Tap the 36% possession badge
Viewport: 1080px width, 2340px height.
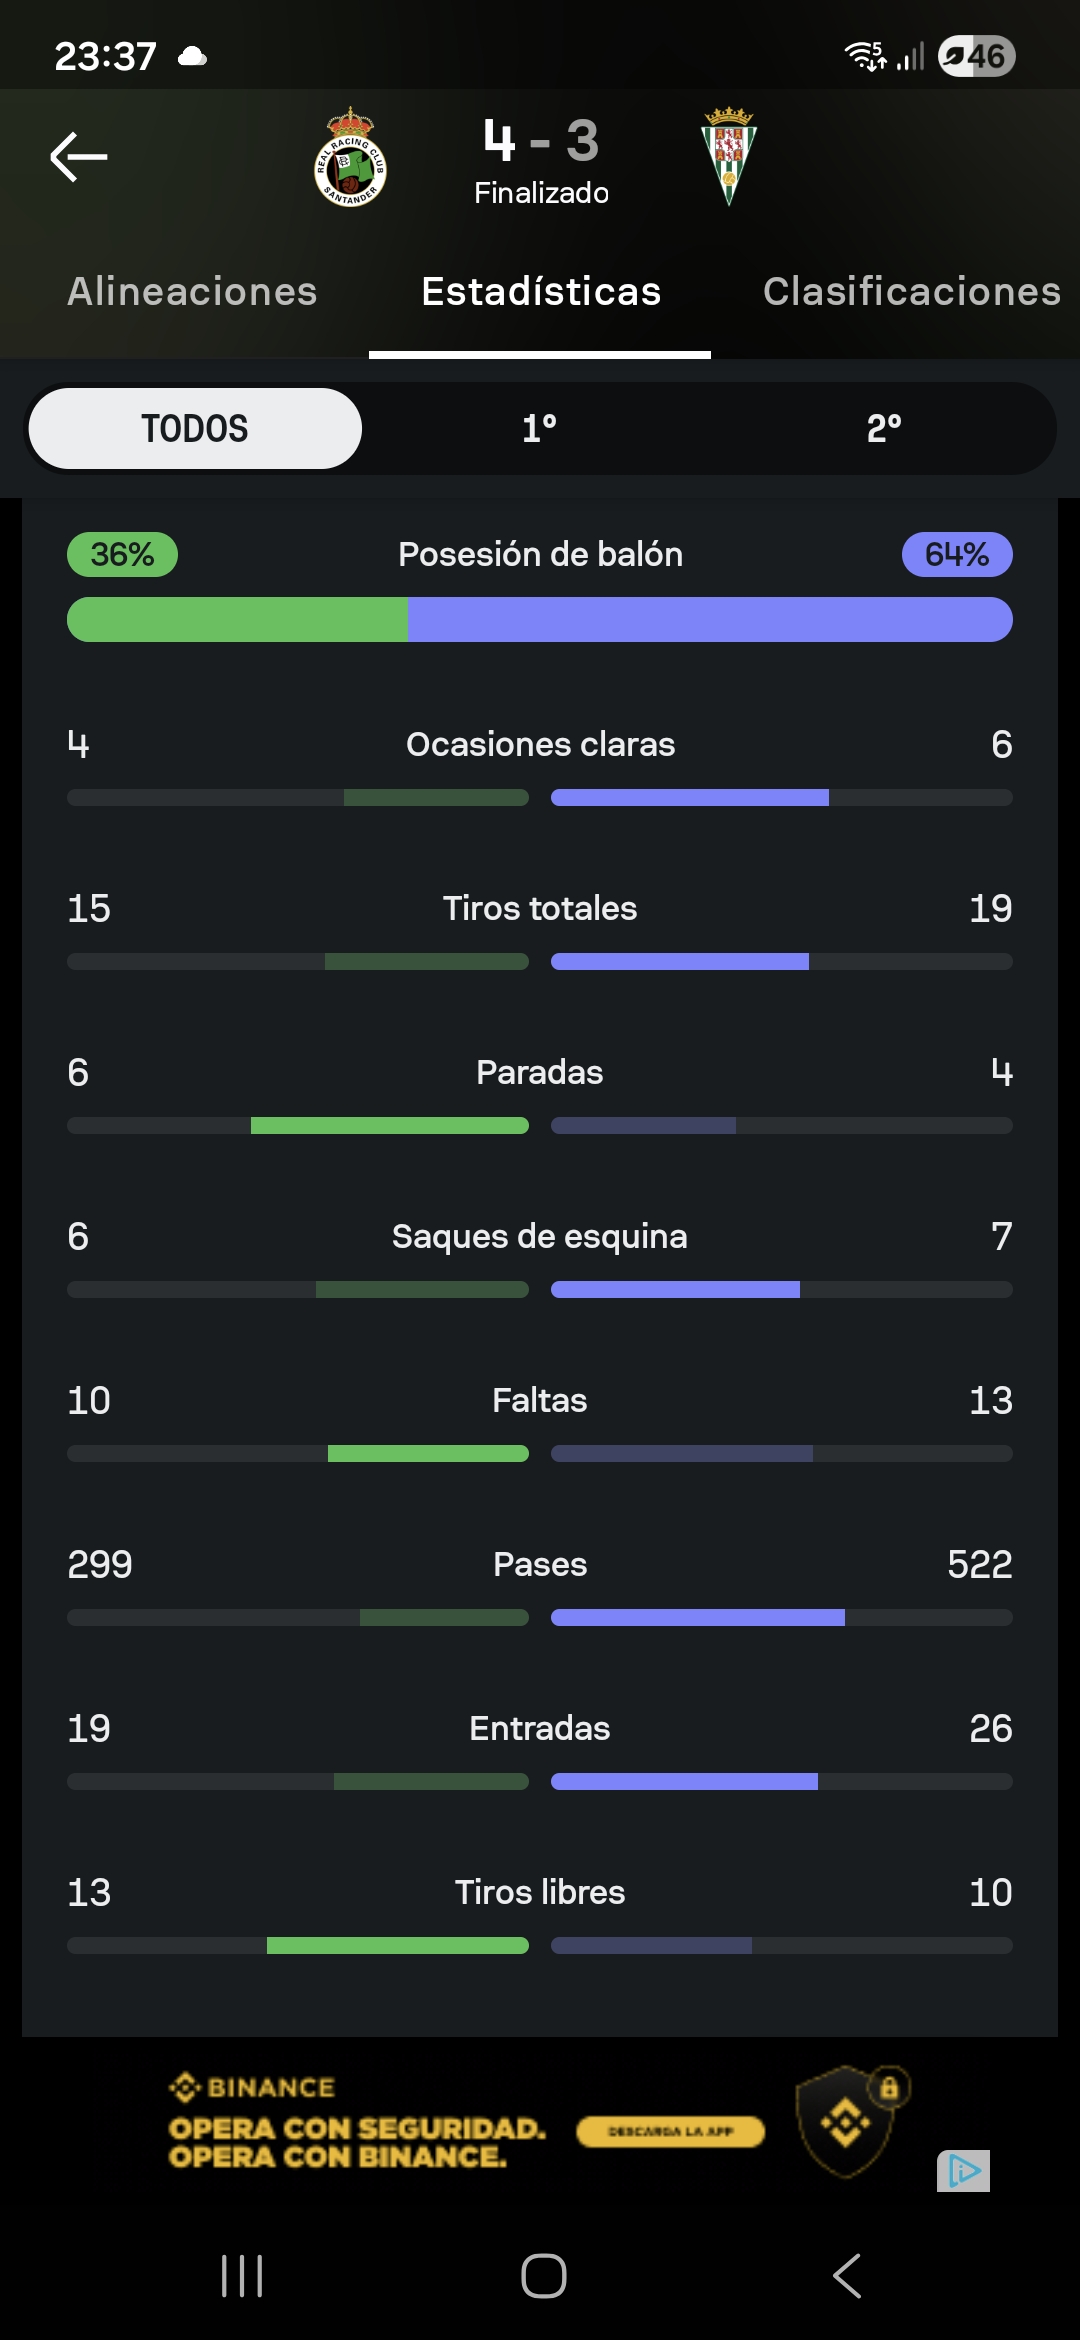tap(122, 555)
